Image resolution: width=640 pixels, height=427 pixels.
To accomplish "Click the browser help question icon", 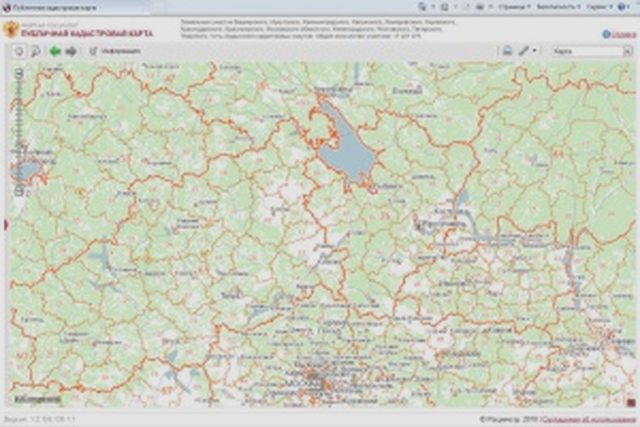I will (622, 7).
